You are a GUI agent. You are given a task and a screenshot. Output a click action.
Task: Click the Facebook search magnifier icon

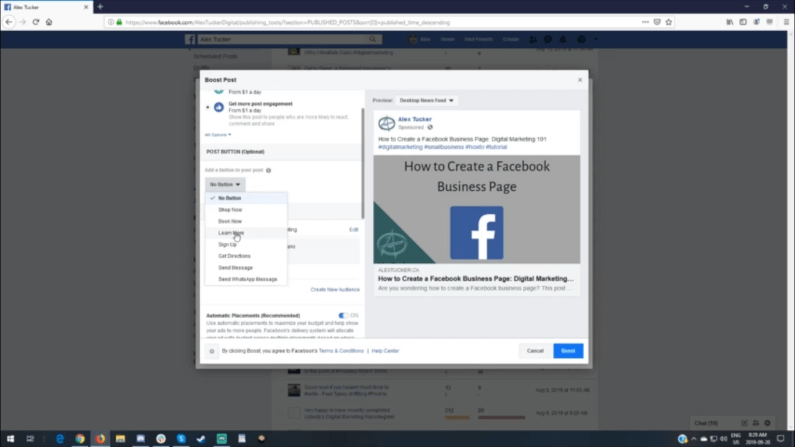373,39
